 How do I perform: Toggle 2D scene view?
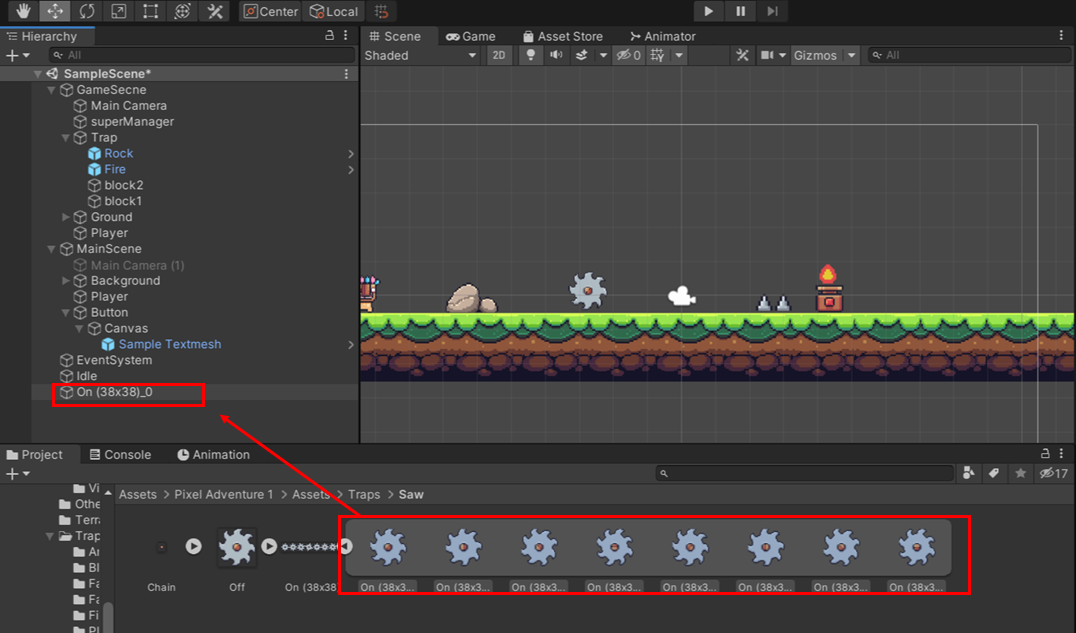(499, 55)
